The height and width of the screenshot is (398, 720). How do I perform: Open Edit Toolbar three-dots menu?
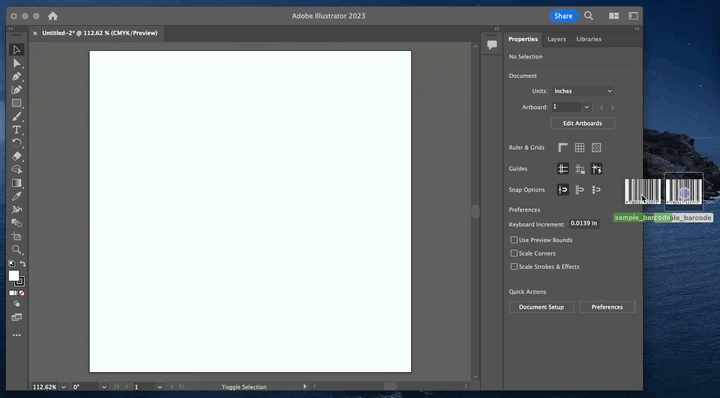17,335
